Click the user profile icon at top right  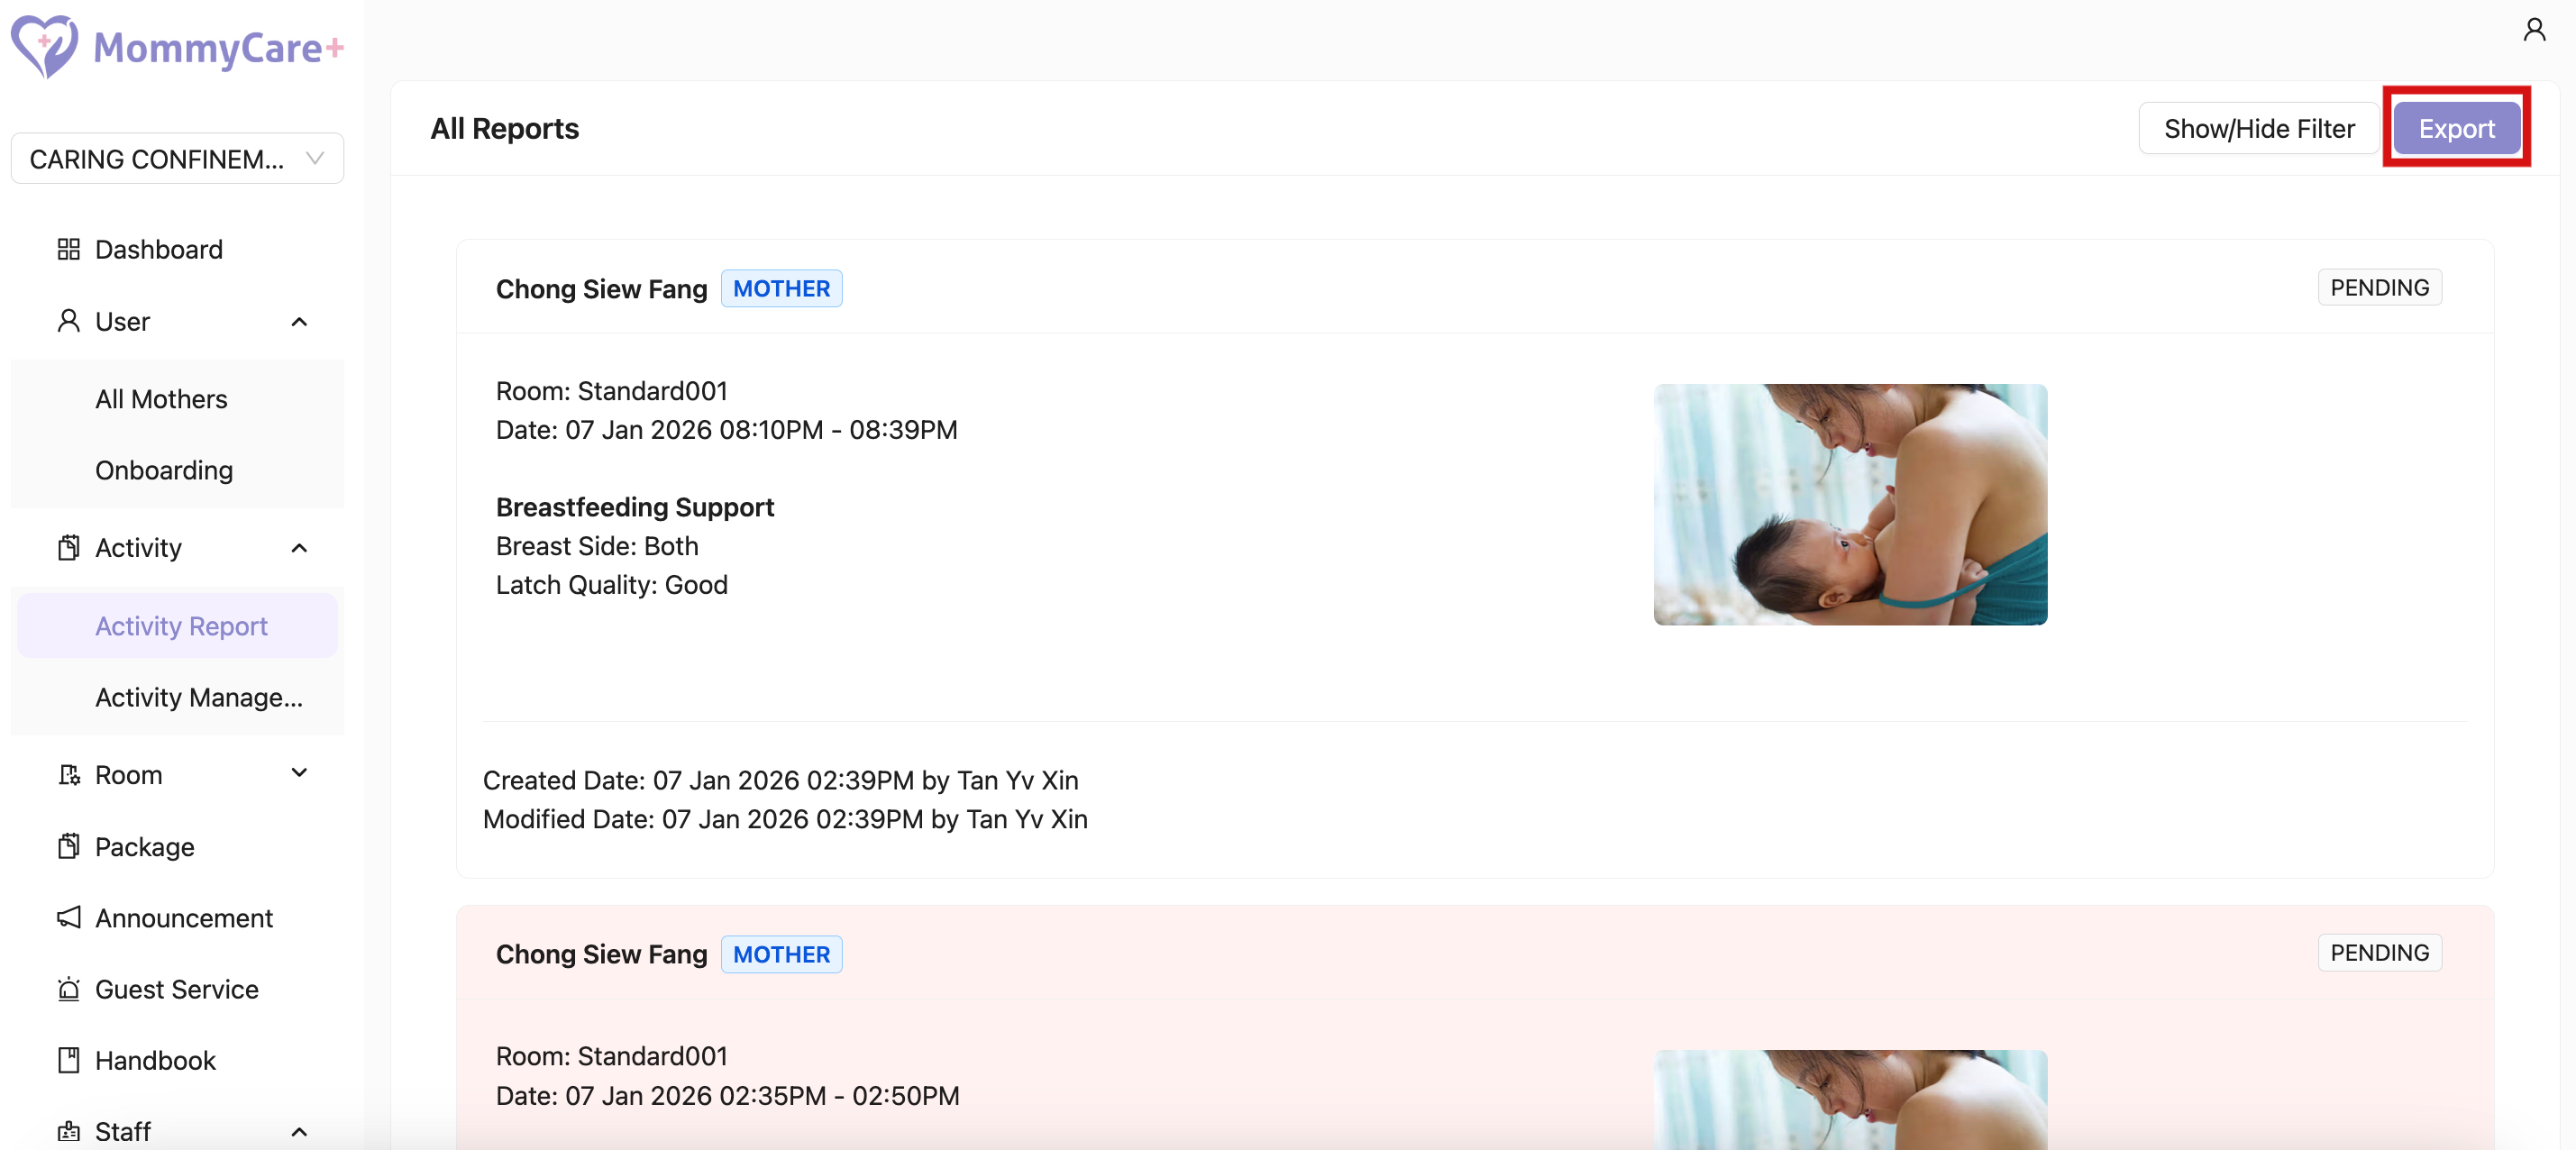(2535, 29)
